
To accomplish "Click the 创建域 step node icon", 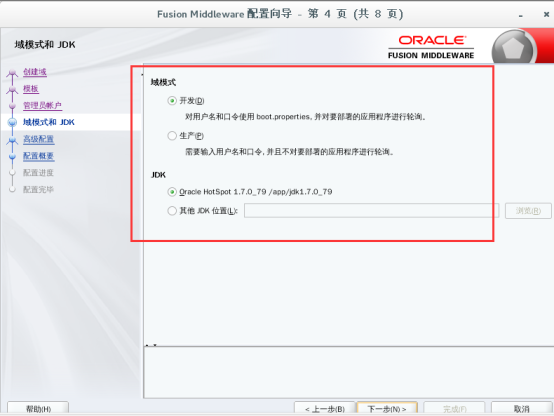I will [x=12, y=73].
